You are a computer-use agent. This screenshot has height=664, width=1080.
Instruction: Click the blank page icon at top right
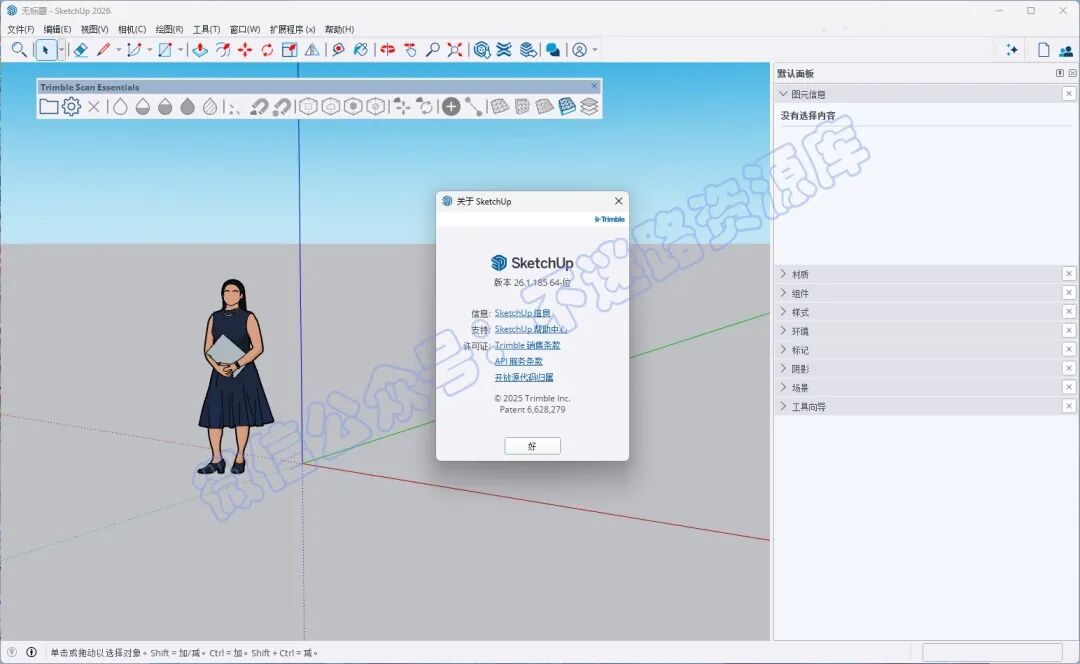(x=1043, y=50)
